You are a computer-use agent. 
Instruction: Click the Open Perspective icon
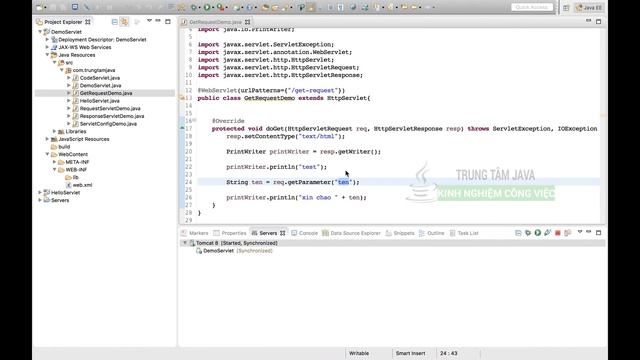click(566, 7)
